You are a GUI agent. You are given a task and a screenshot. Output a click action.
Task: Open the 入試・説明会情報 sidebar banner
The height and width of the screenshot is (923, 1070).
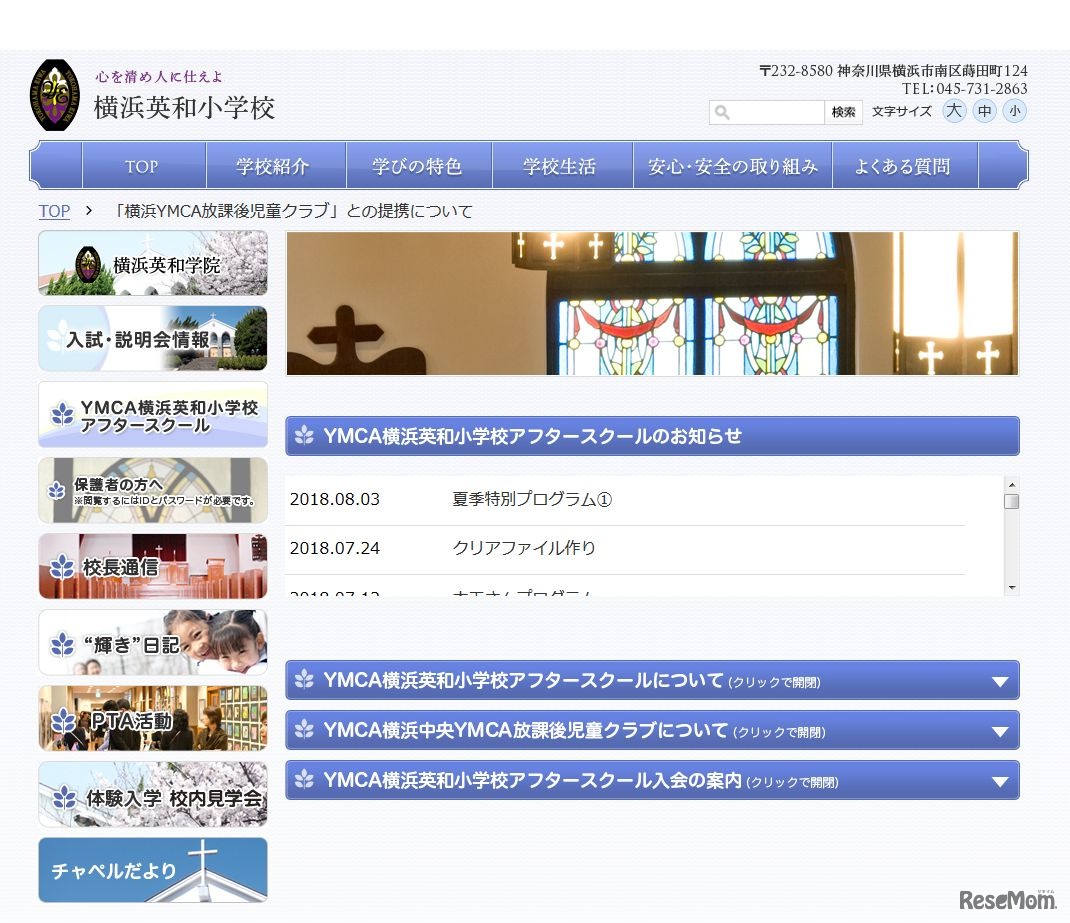[x=153, y=338]
